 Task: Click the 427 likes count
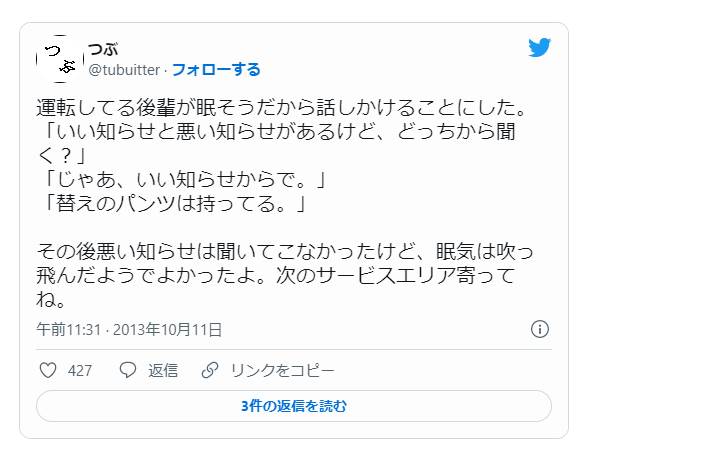point(80,370)
